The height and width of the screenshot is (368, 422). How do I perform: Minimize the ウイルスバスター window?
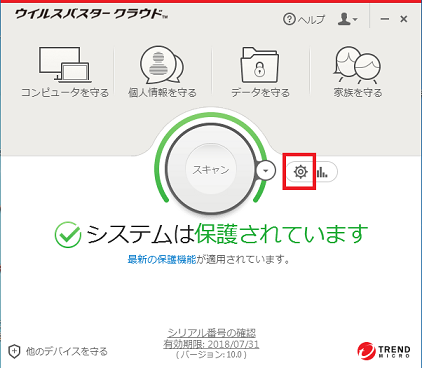point(385,19)
